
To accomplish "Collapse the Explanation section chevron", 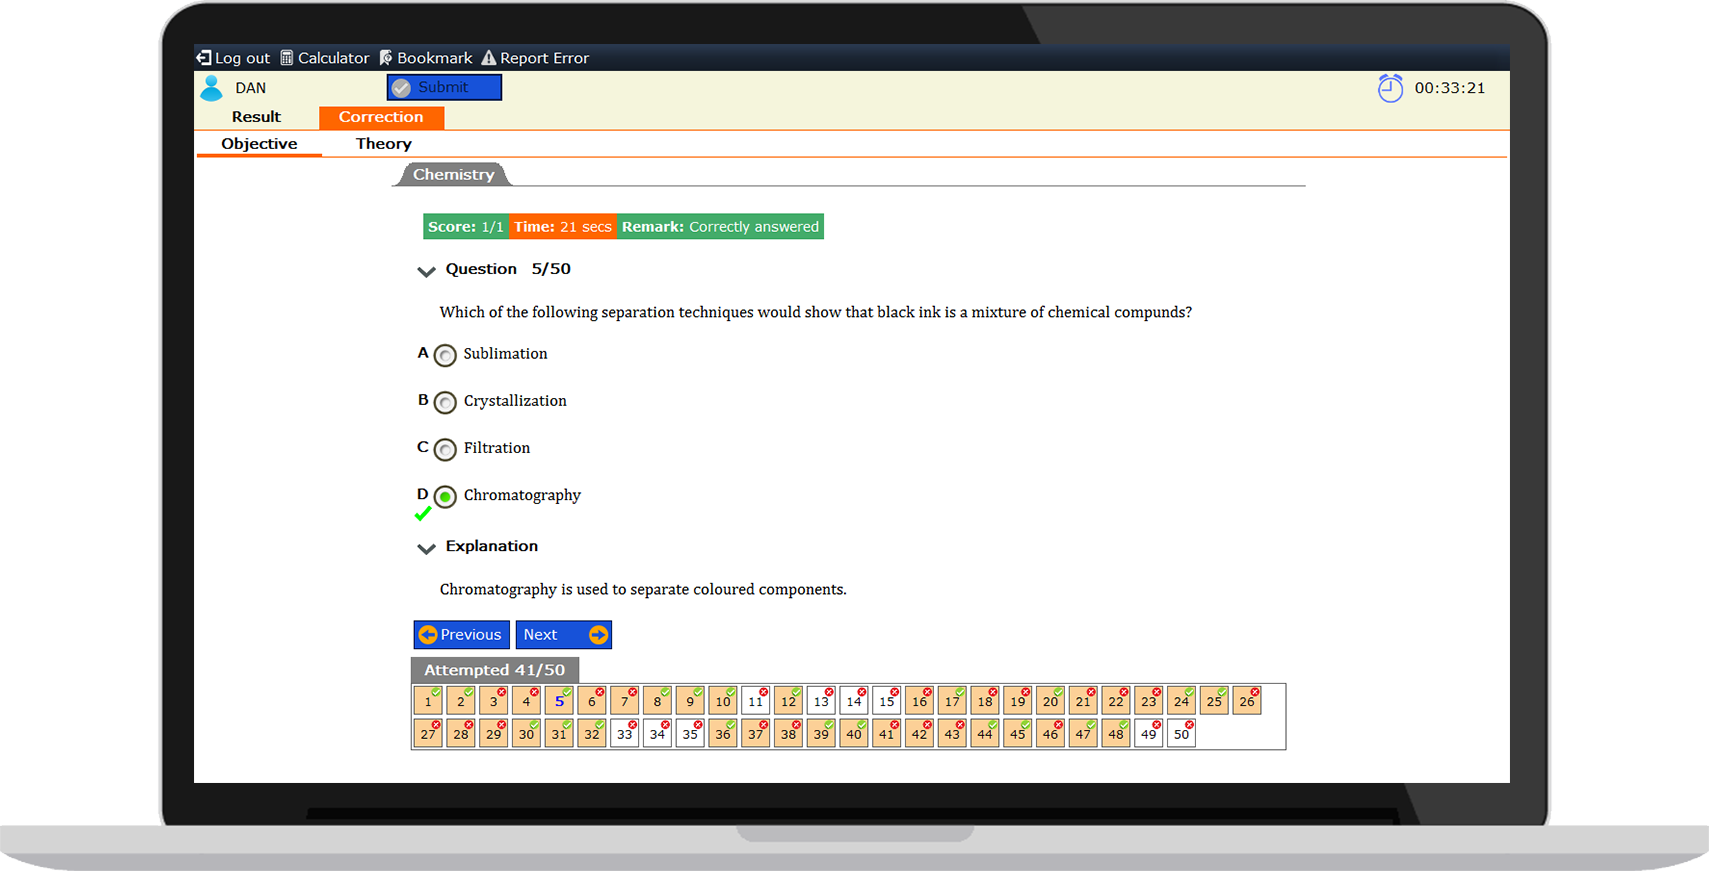I will point(427,548).
